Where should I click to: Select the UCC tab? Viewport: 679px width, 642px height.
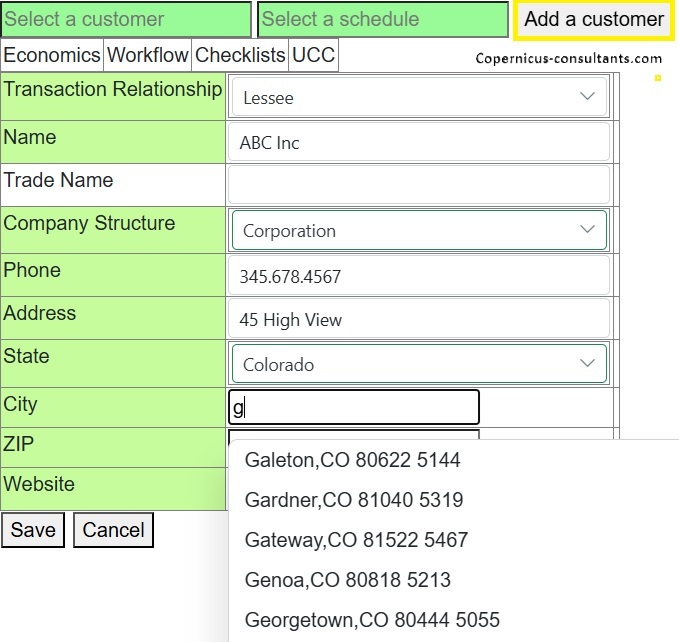(313, 56)
